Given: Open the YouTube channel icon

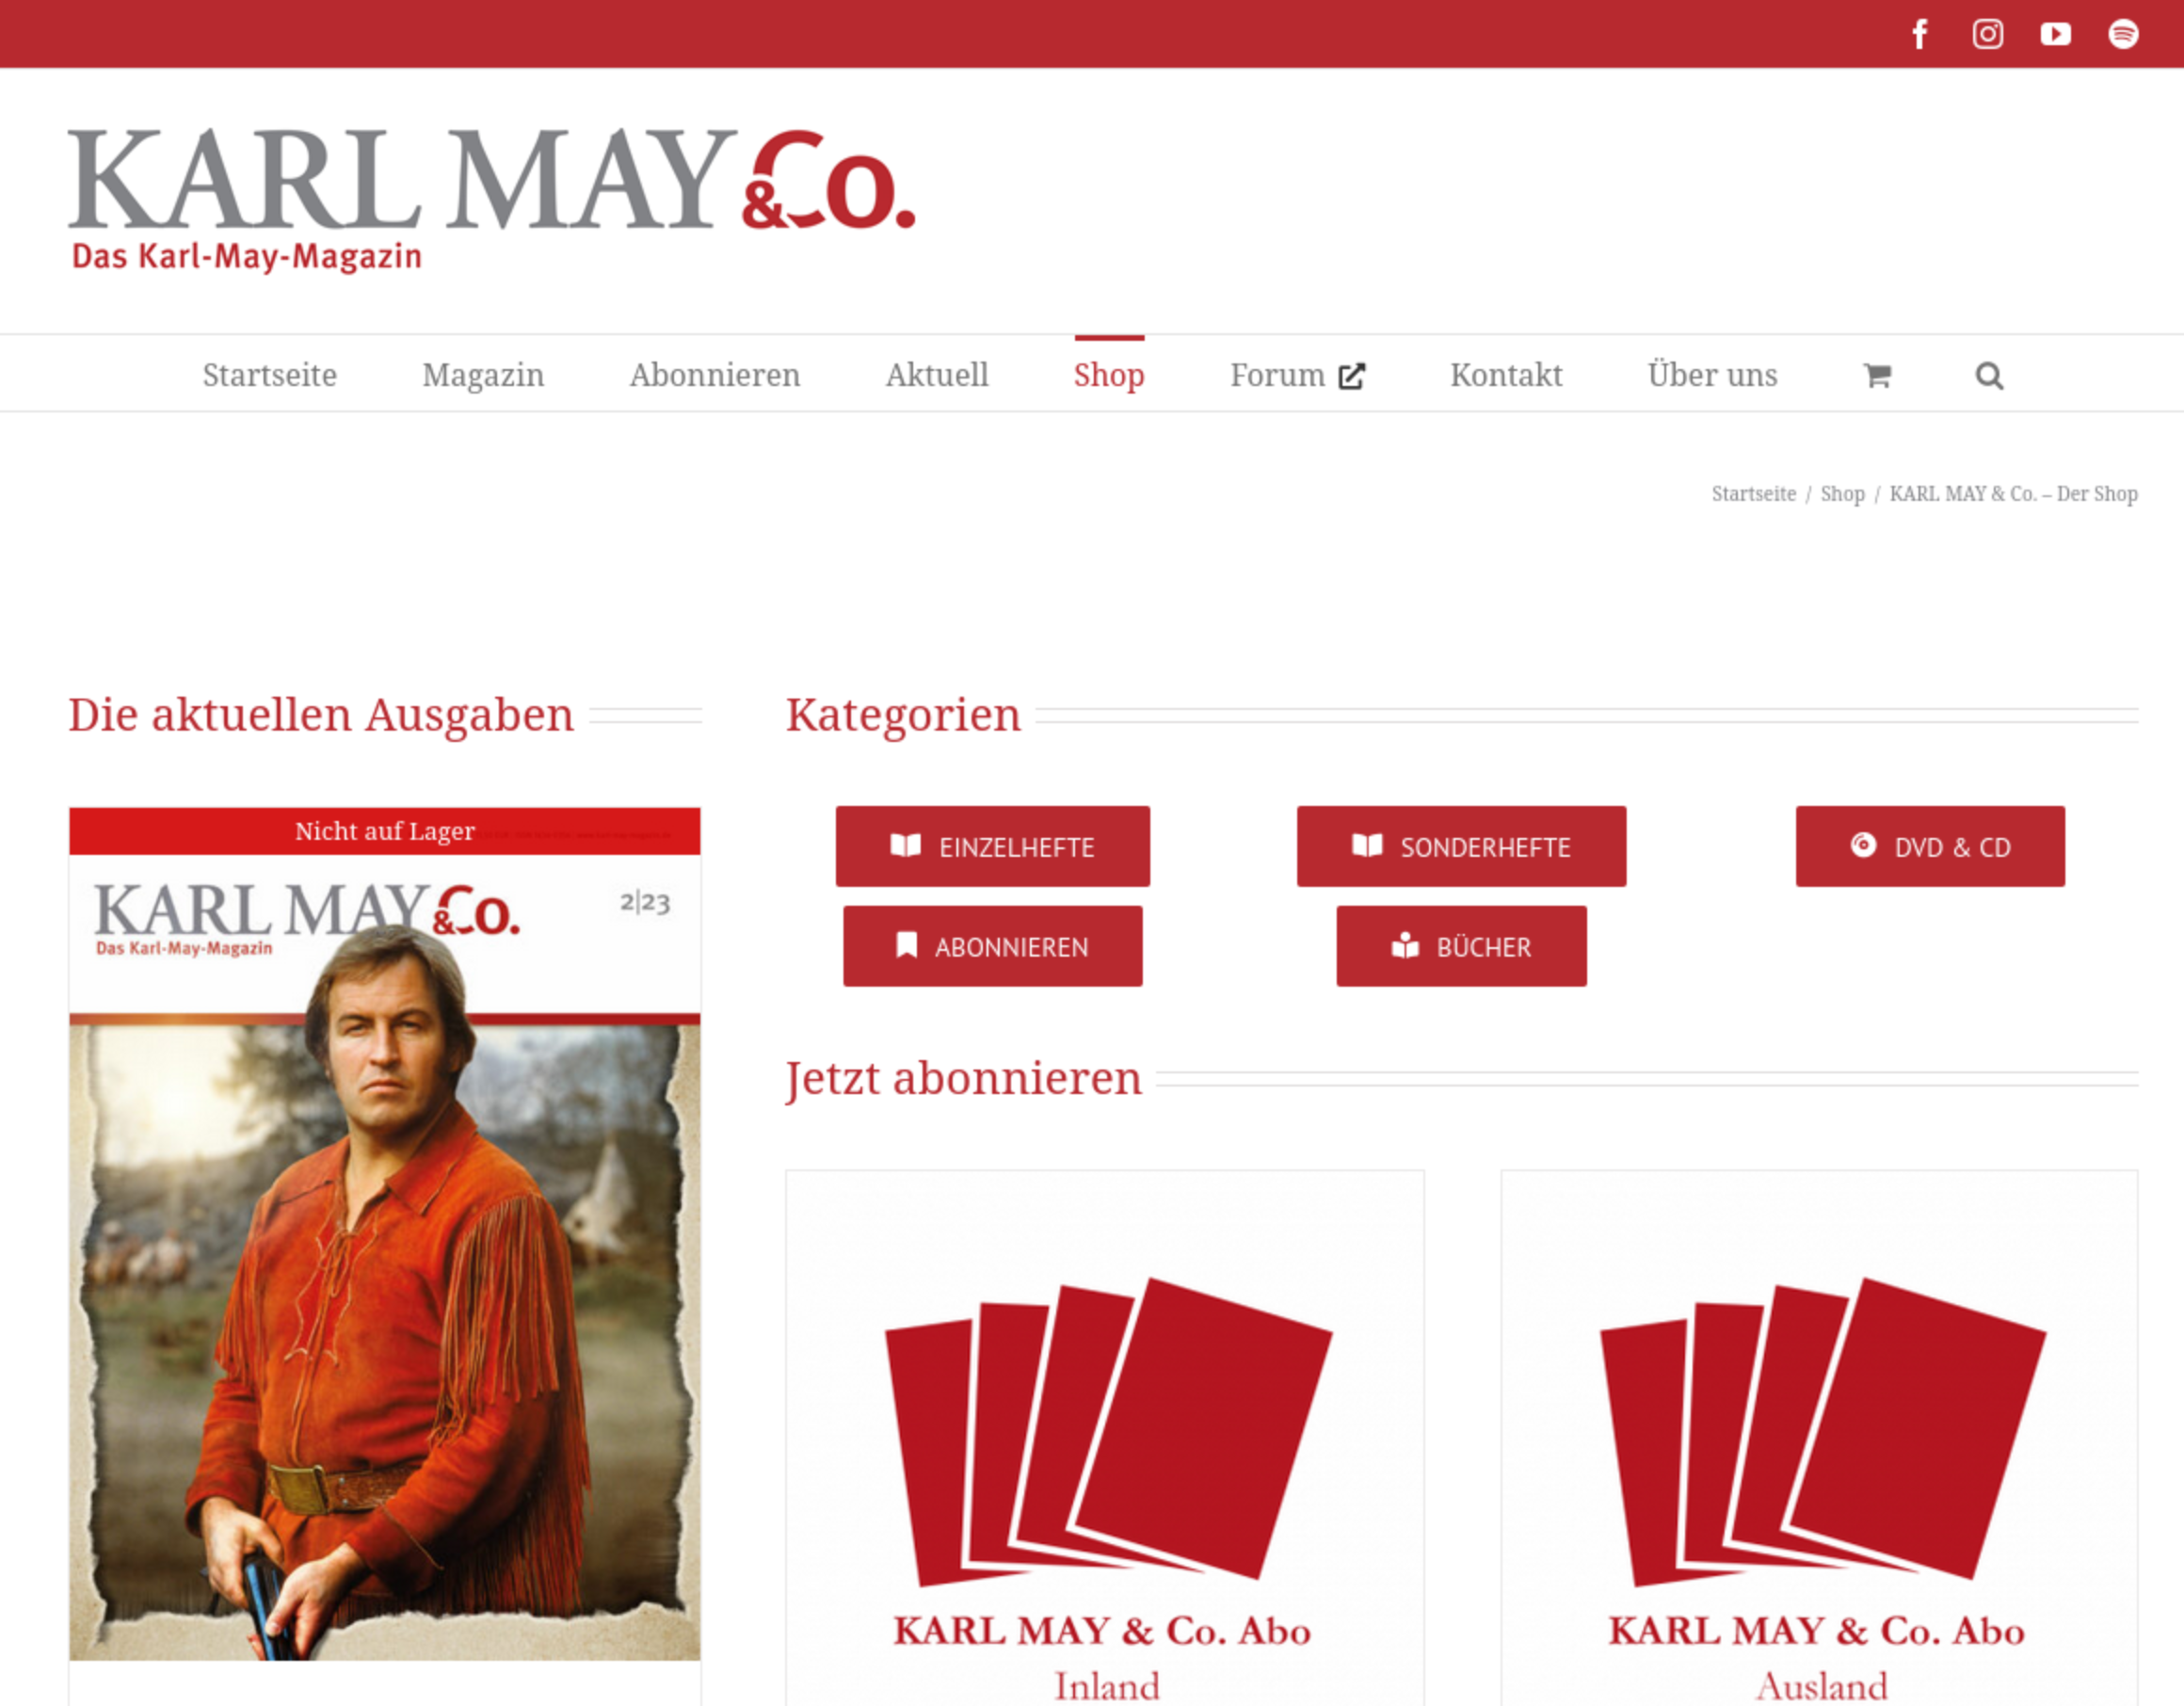Looking at the screenshot, I should click(x=2055, y=34).
